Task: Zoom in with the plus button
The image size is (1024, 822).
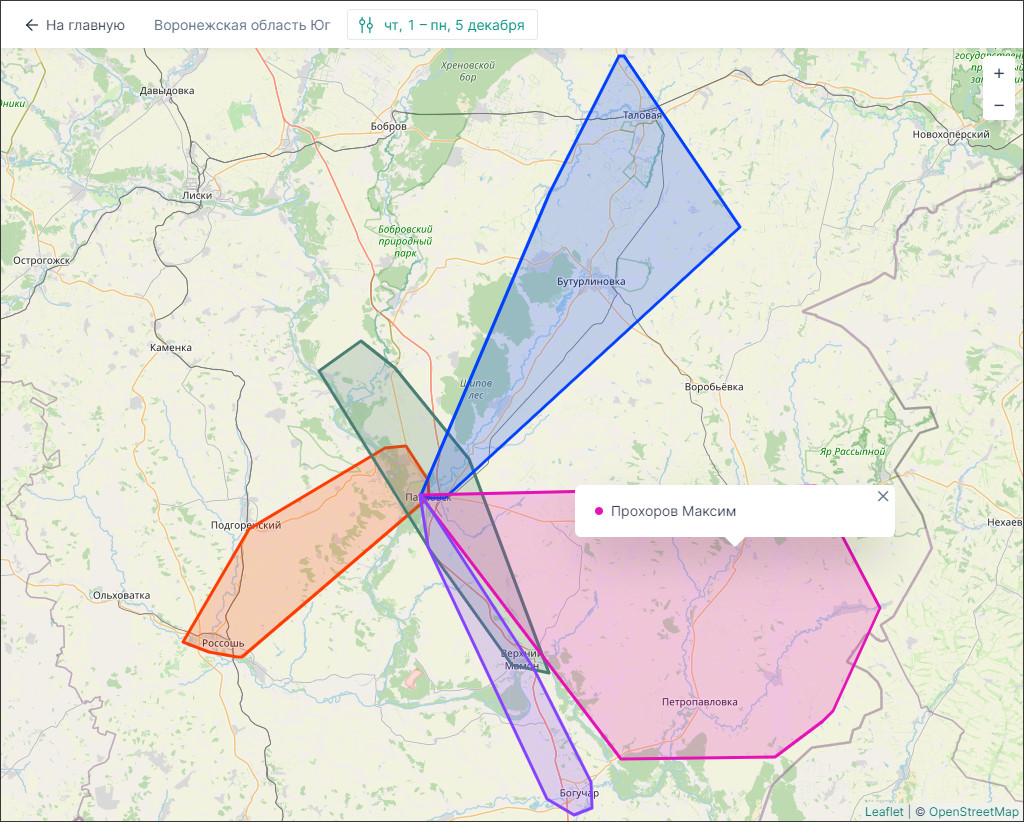Action: click(x=998, y=73)
